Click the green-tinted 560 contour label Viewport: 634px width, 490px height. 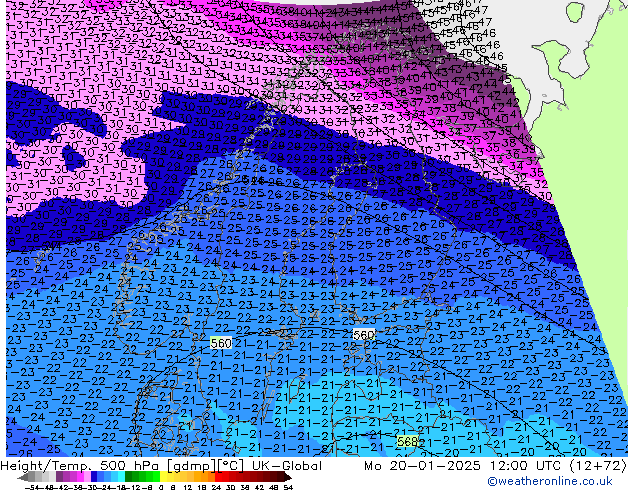pyautogui.click(x=221, y=343)
